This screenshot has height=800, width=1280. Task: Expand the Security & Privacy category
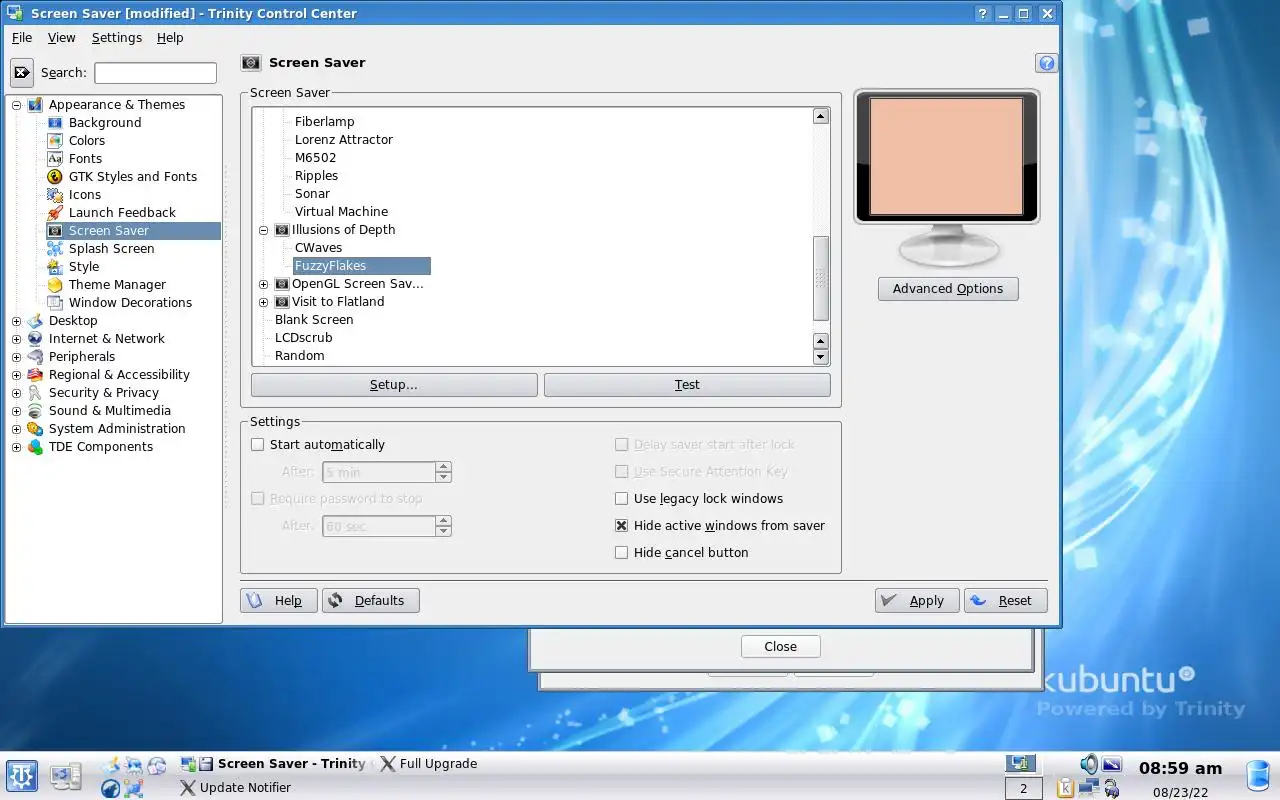pos(16,393)
